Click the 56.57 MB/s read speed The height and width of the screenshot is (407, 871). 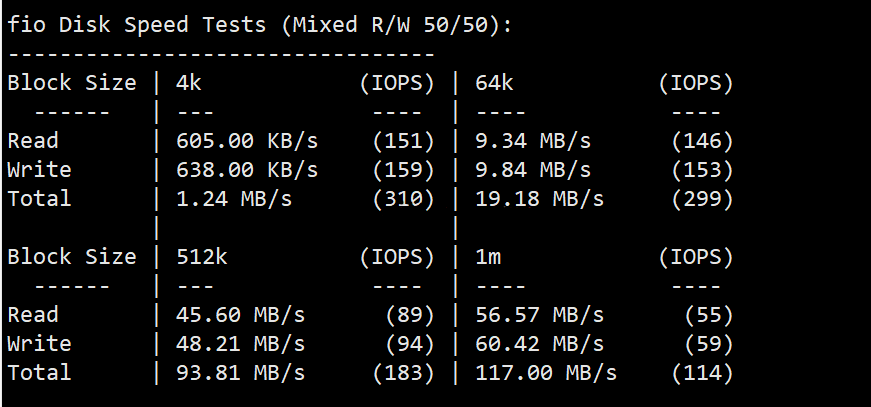click(x=539, y=315)
